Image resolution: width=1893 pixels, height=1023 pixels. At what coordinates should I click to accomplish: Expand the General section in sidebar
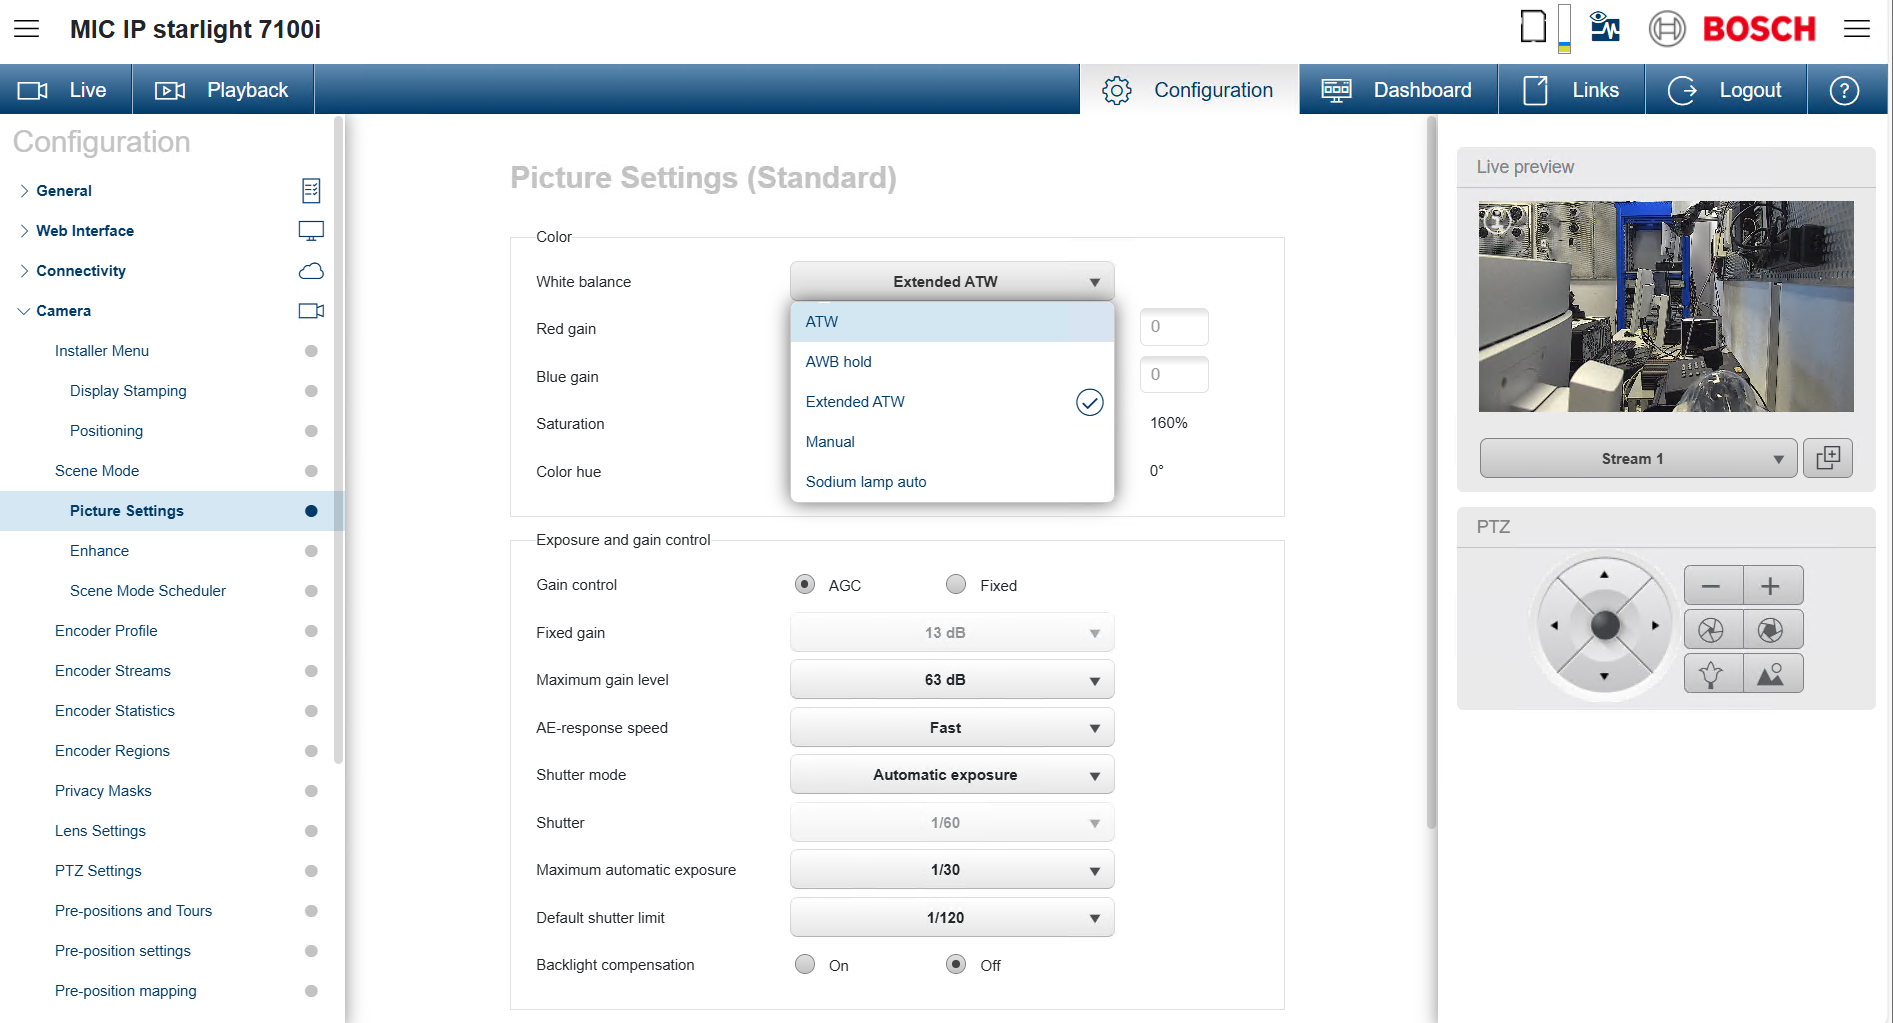coord(64,191)
